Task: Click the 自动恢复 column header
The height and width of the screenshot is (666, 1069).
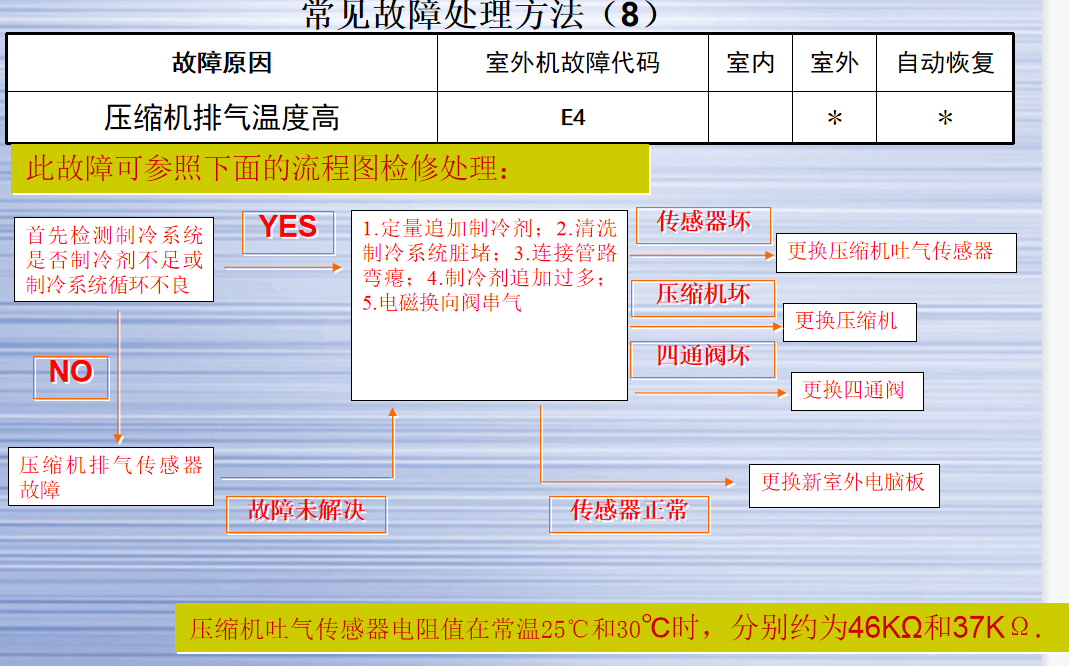Action: [945, 63]
